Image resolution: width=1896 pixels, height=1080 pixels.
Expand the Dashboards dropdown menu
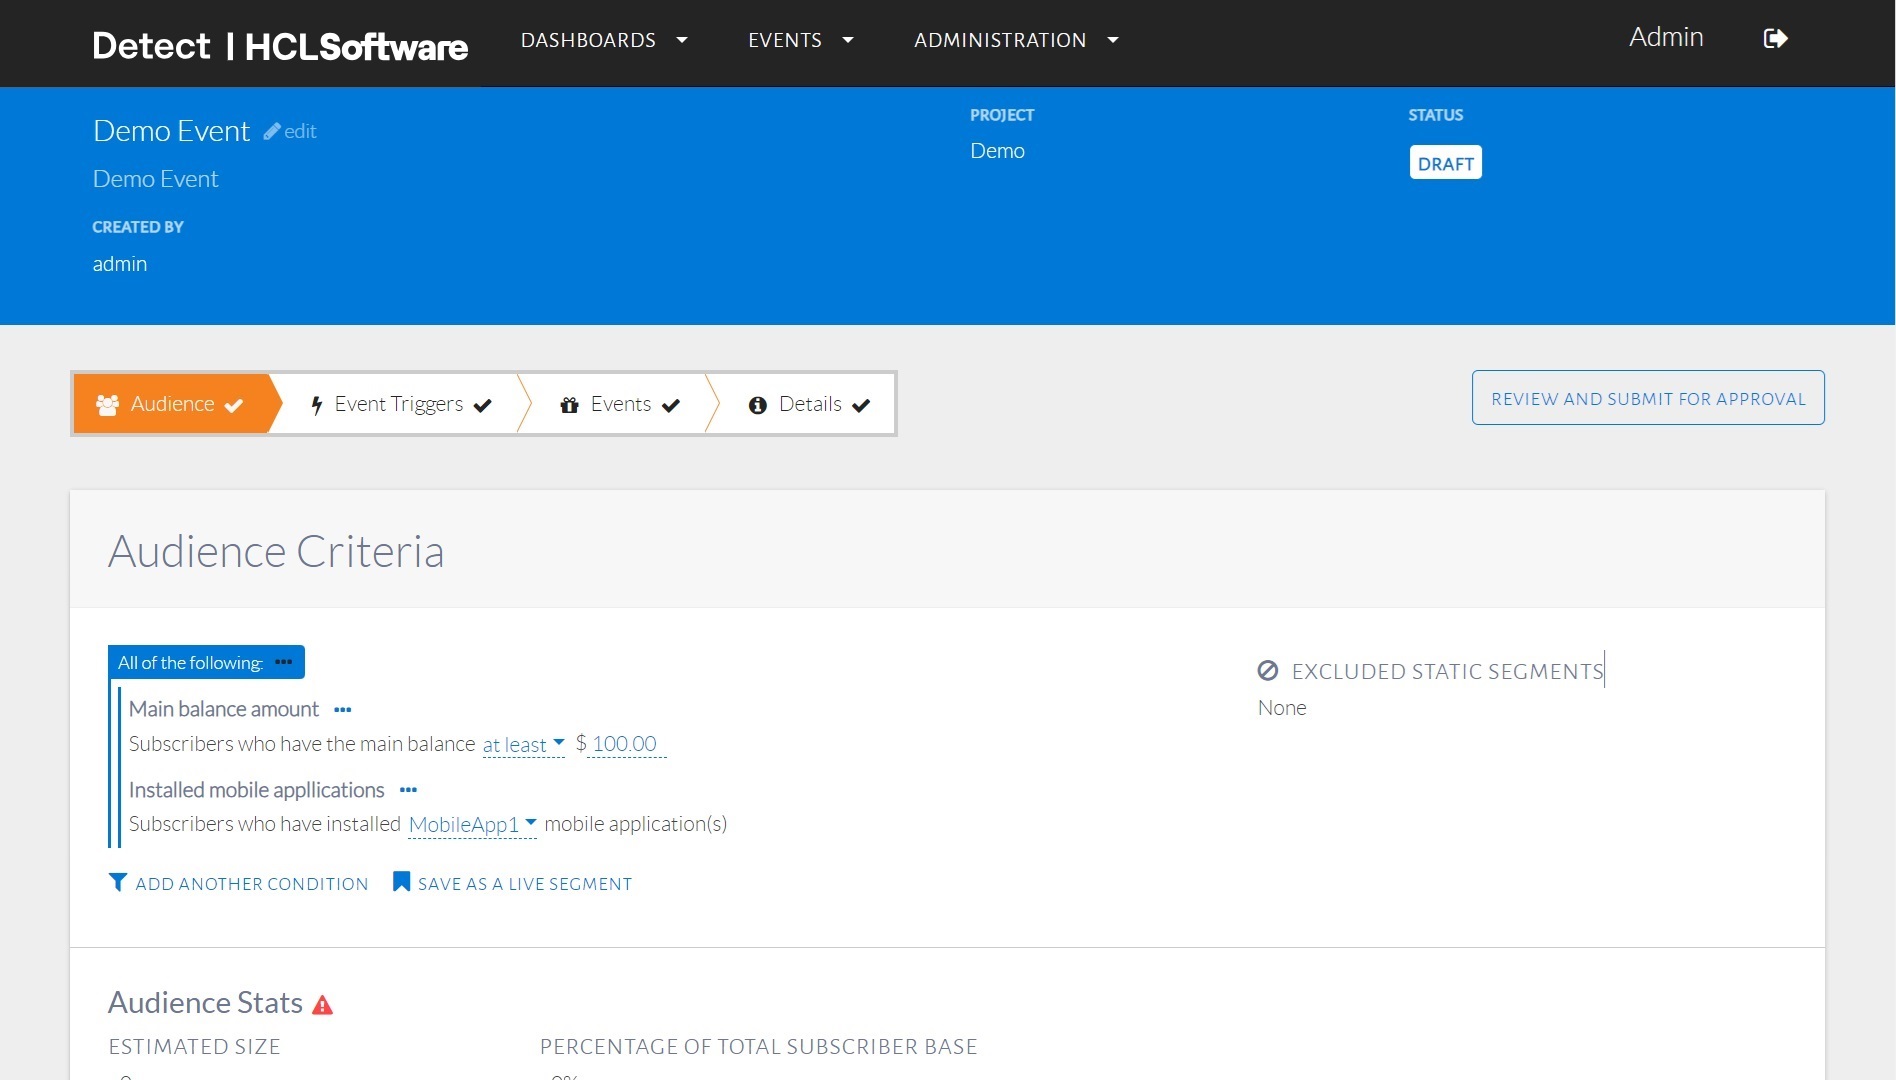tap(603, 40)
